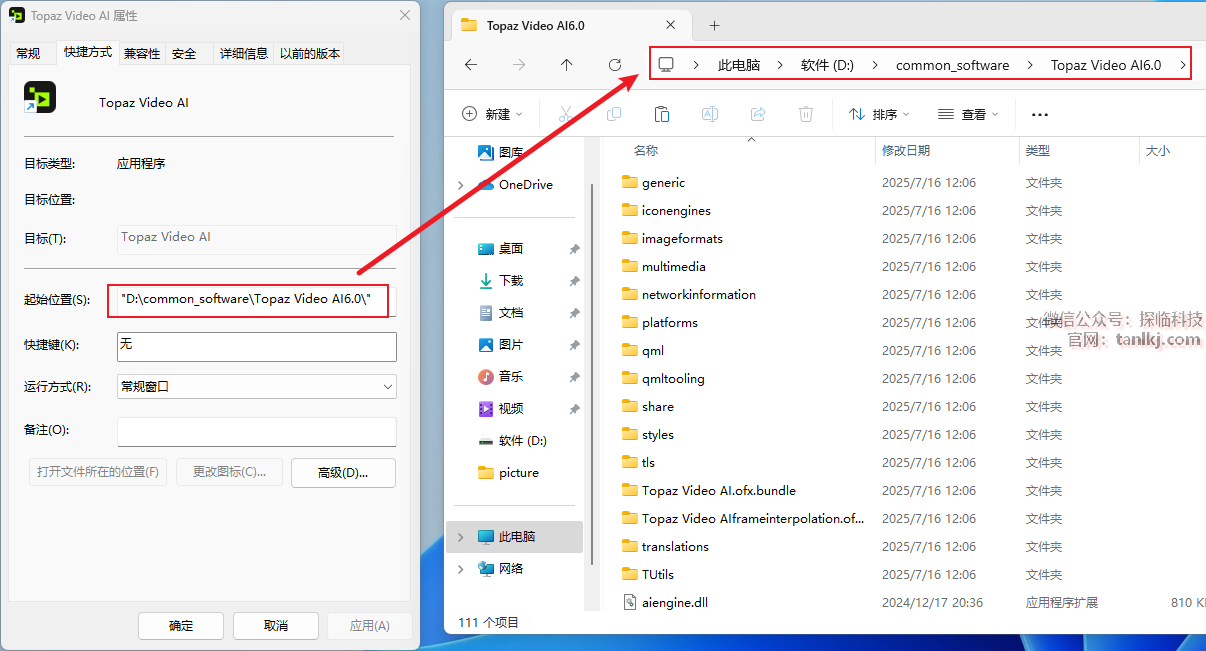Open the 运行方式 常规窗口 combo box
The height and width of the screenshot is (651, 1206).
[x=257, y=386]
